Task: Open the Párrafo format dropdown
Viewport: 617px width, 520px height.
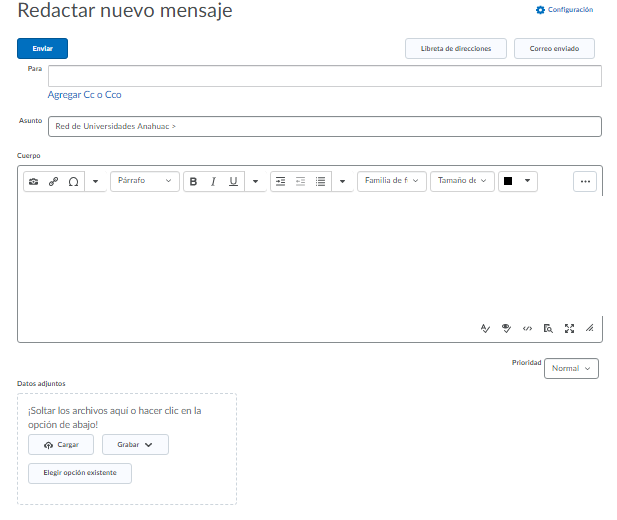Action: (144, 181)
